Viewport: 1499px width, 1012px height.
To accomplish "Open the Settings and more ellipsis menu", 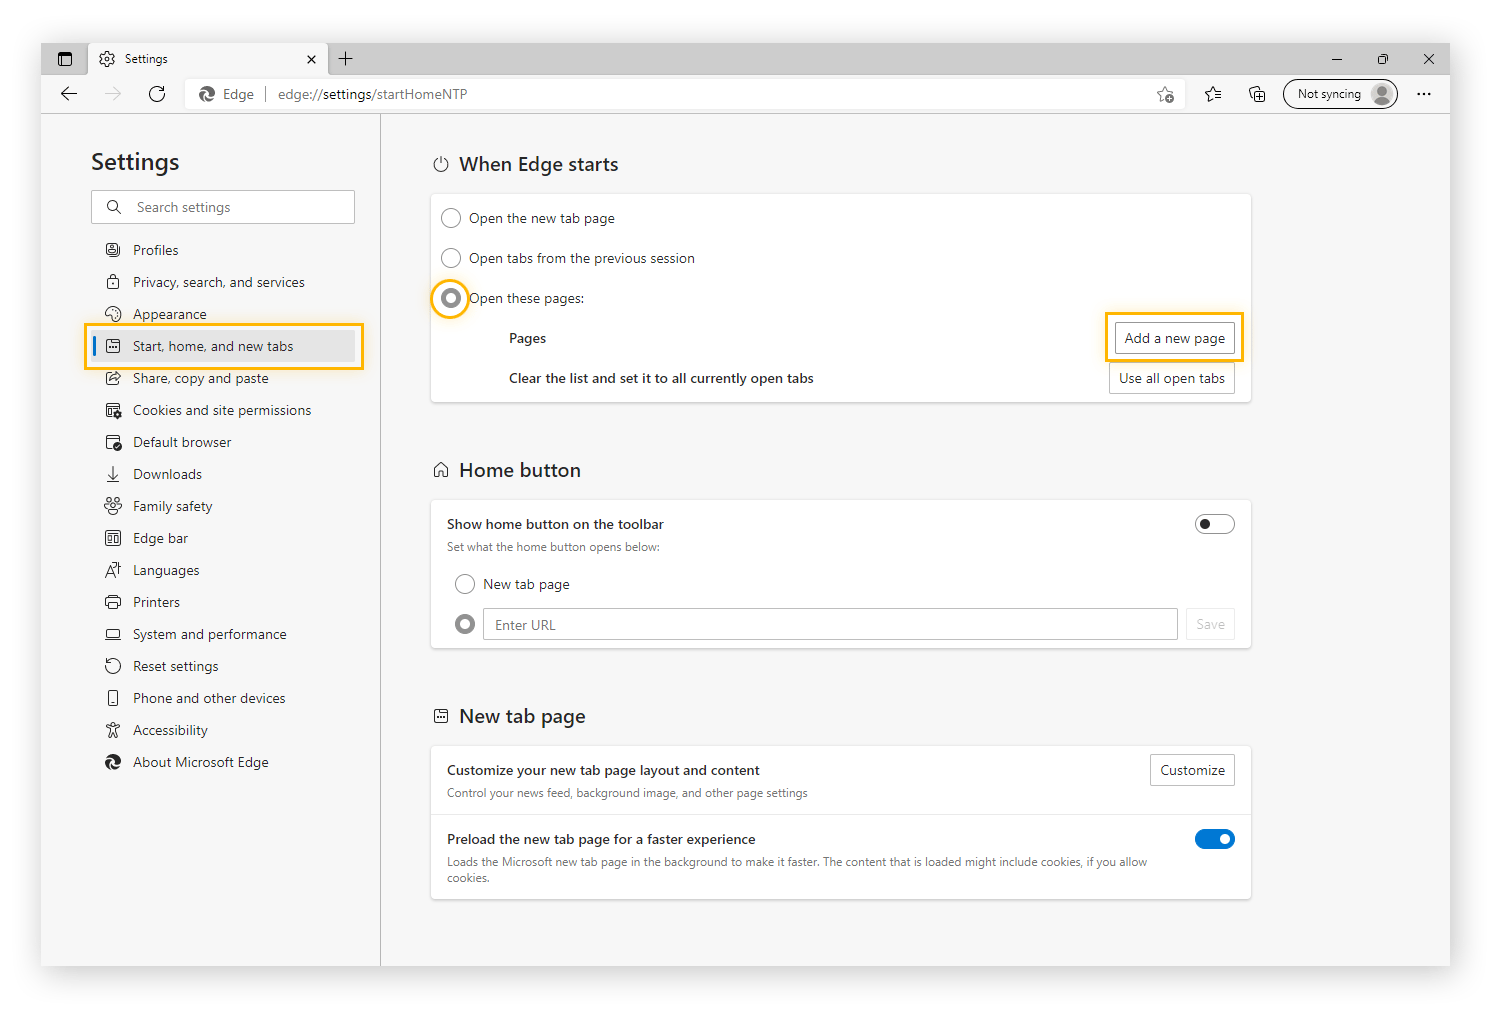I will point(1423,94).
